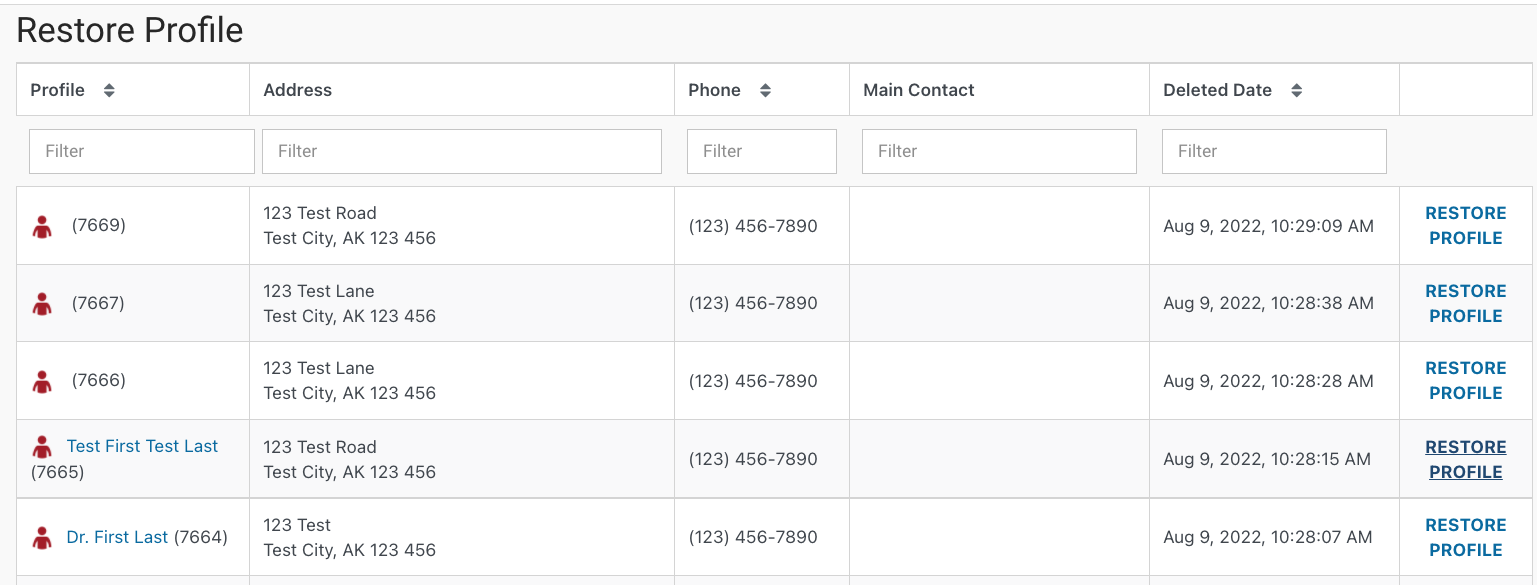Focus the Profile filter field
Screen dimensions: 1537x585
click(142, 151)
